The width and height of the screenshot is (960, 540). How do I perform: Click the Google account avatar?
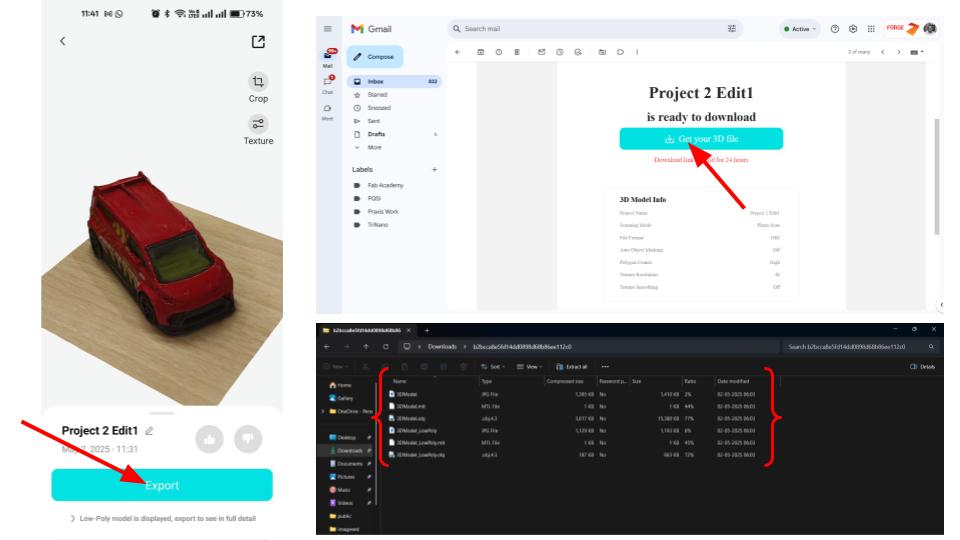pyautogui.click(x=930, y=28)
